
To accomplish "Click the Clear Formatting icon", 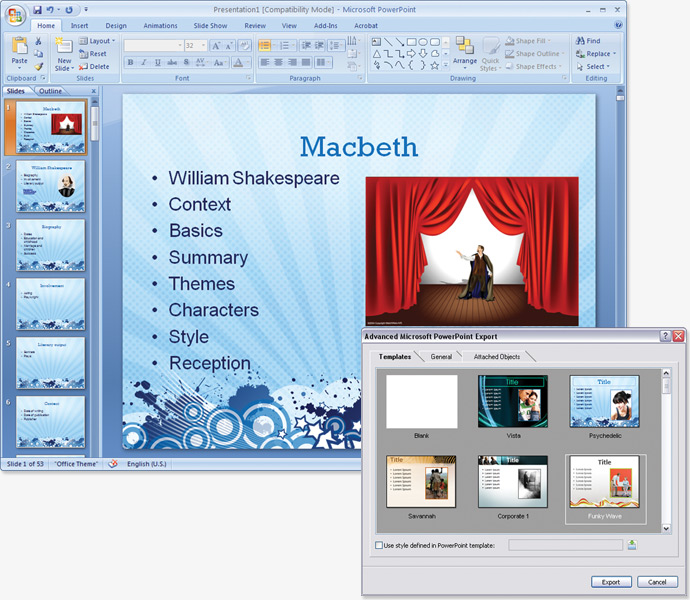I will click(245, 45).
